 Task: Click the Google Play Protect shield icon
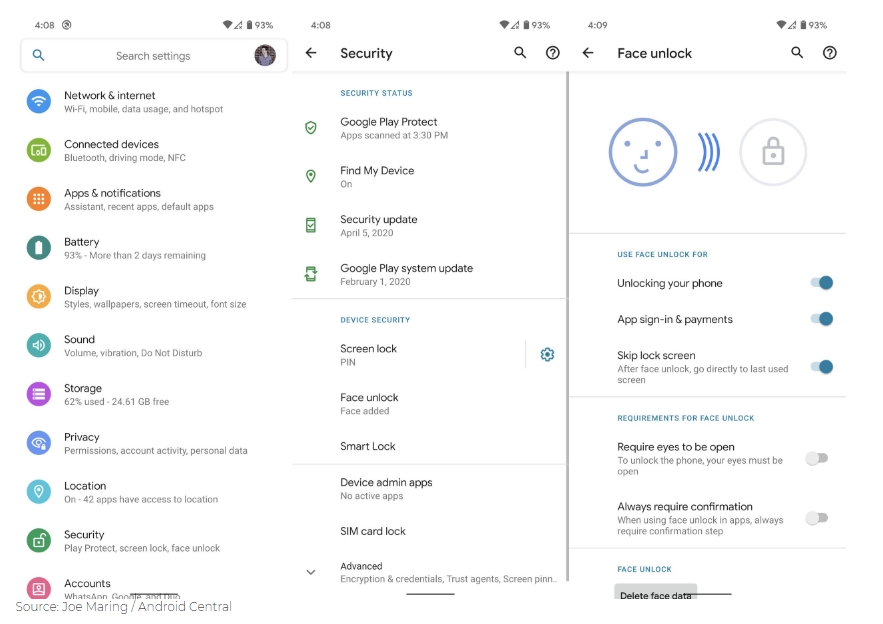[311, 128]
